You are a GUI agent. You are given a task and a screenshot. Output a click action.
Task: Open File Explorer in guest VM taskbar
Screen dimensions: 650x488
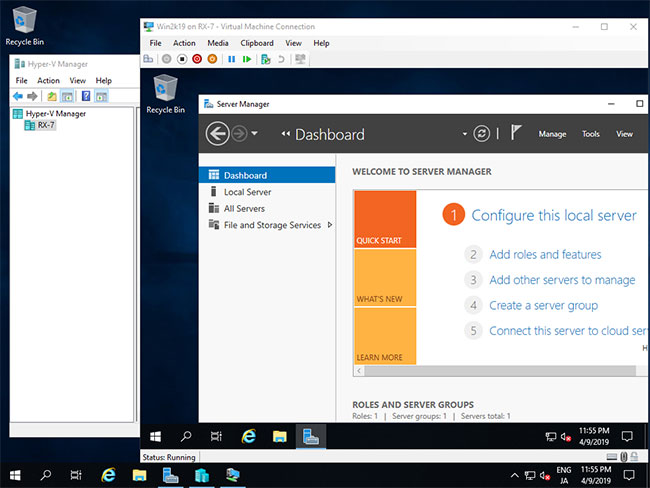[x=279, y=436]
